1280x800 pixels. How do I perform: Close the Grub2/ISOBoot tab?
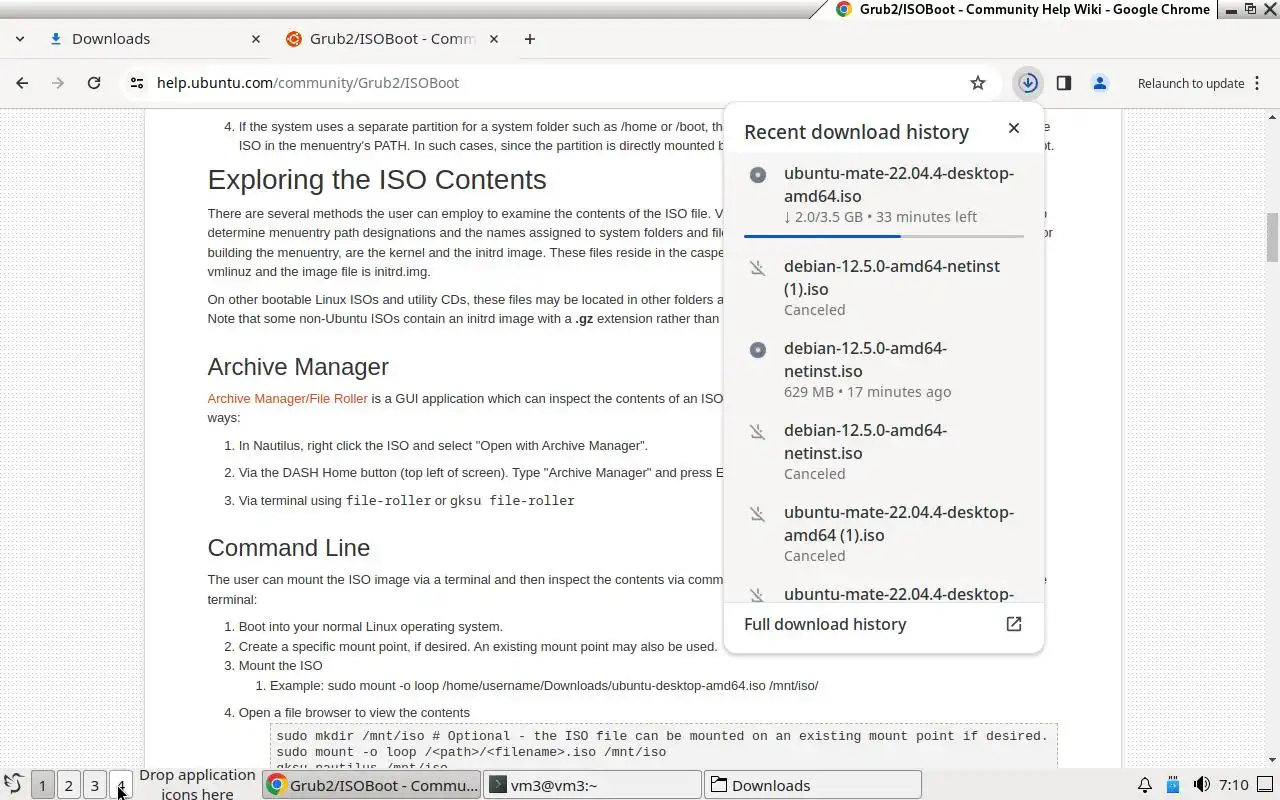pos(495,39)
